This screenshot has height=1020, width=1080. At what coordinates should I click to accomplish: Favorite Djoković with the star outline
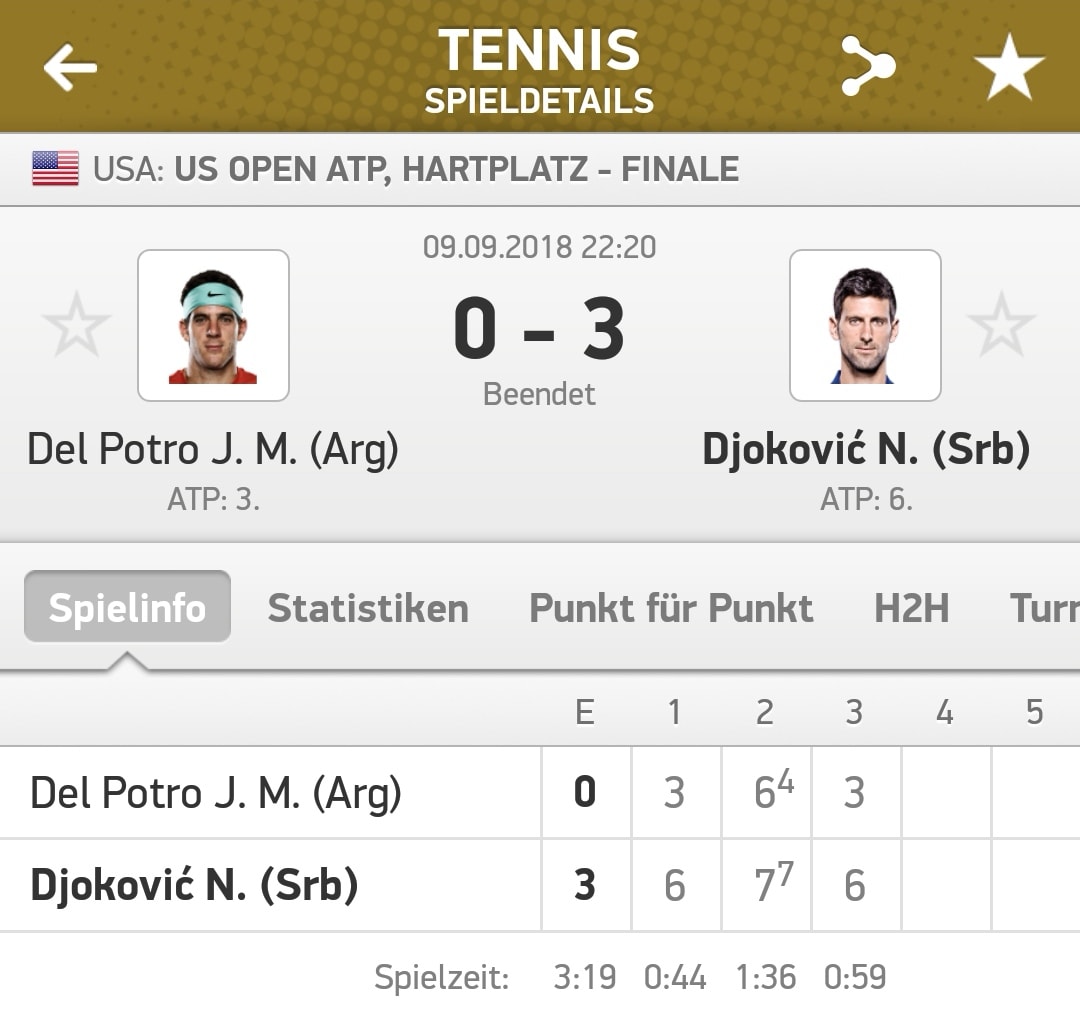tap(1001, 324)
